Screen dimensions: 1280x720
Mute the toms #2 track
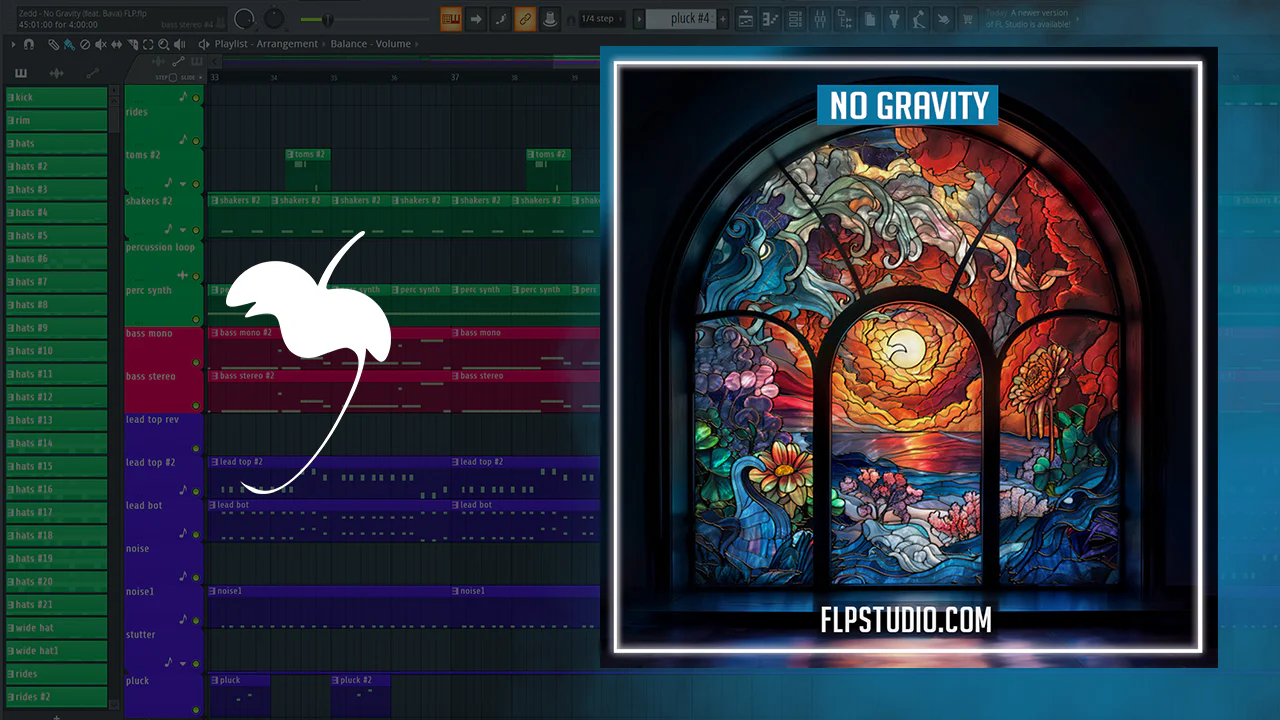pos(196,184)
